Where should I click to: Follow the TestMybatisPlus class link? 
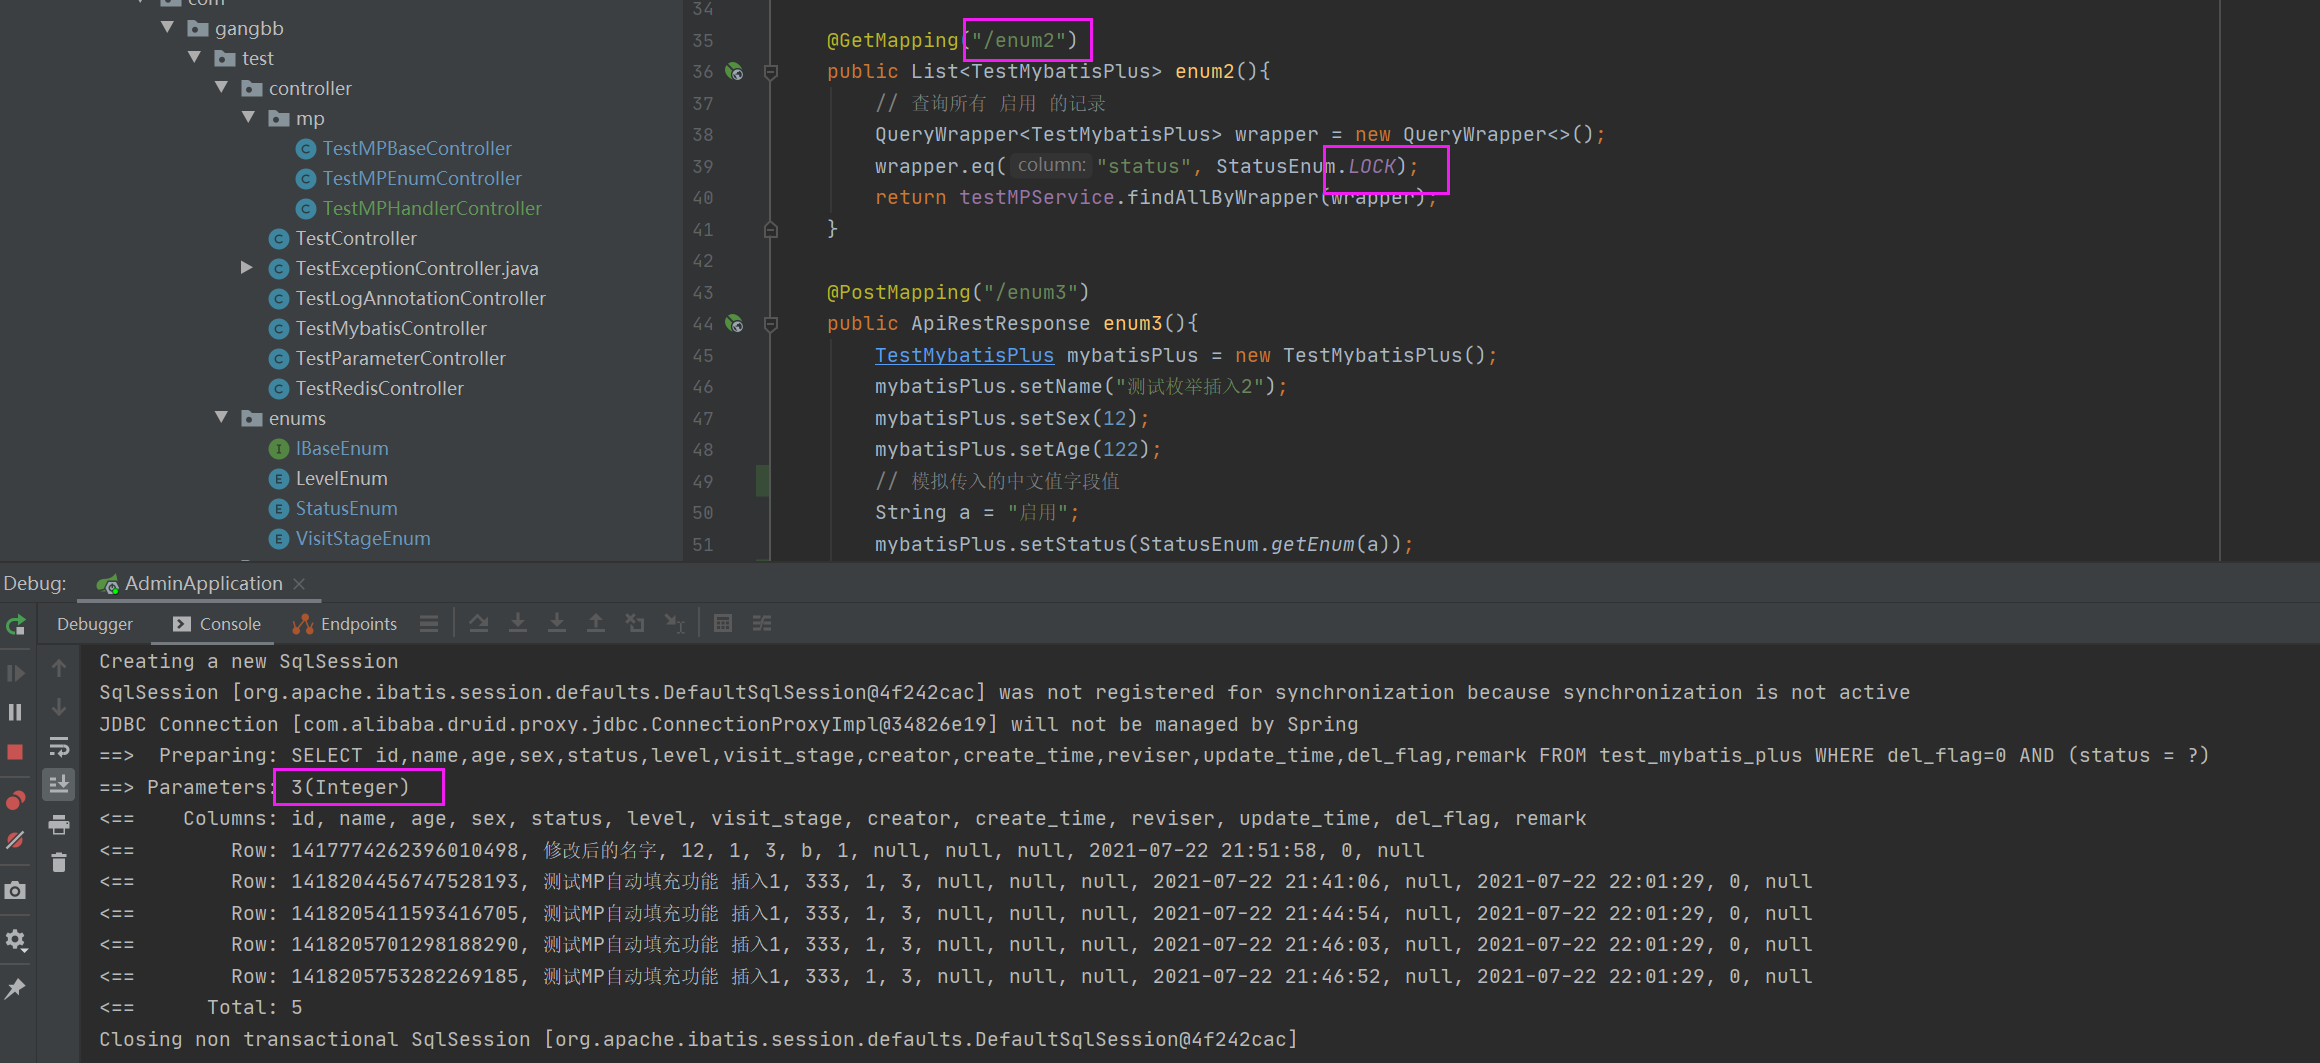click(964, 355)
